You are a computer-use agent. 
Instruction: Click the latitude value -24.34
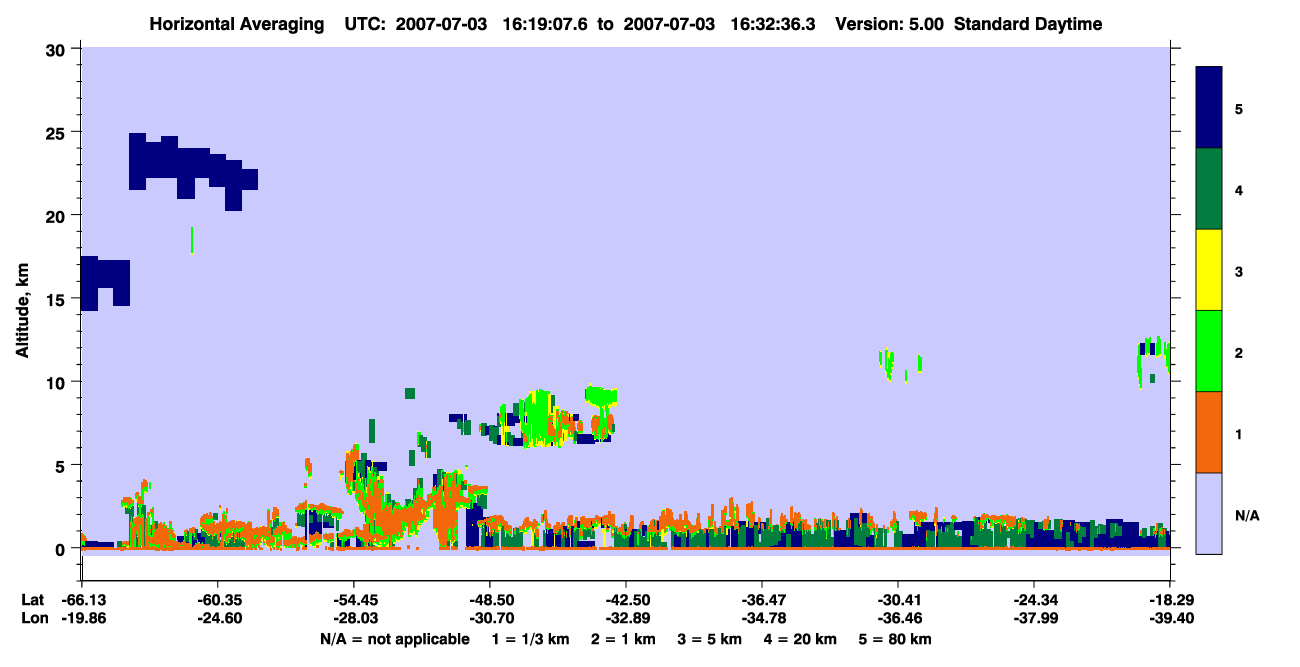(x=1034, y=600)
